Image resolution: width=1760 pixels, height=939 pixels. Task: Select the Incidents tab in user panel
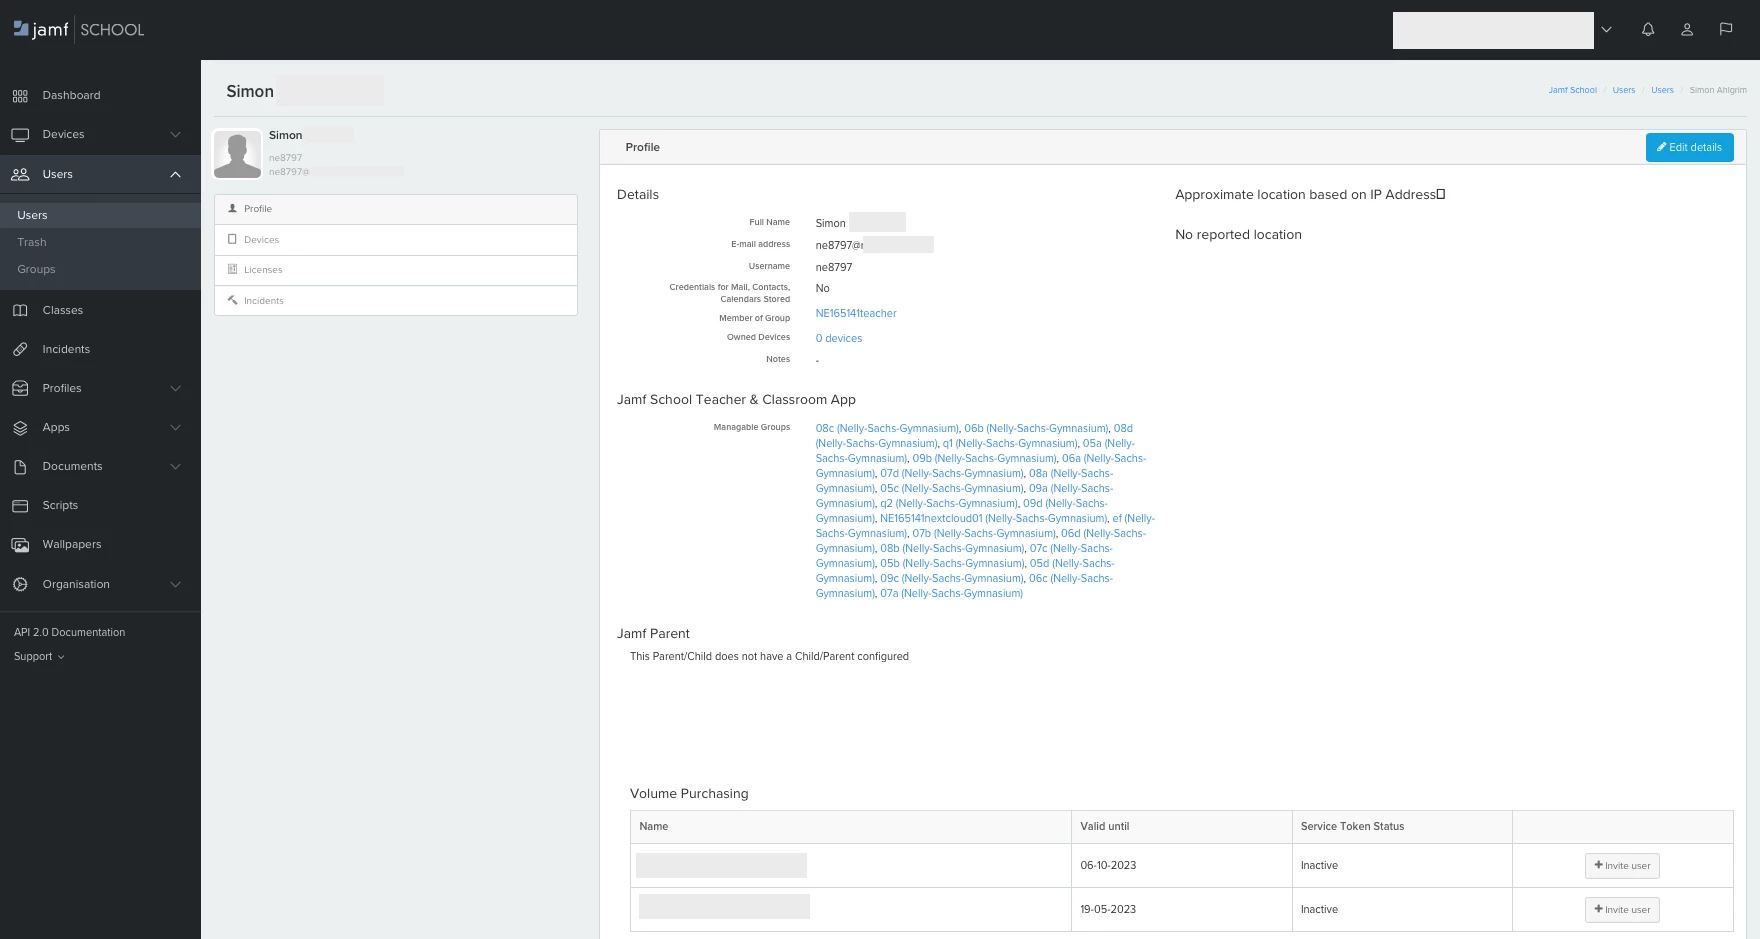coord(396,301)
